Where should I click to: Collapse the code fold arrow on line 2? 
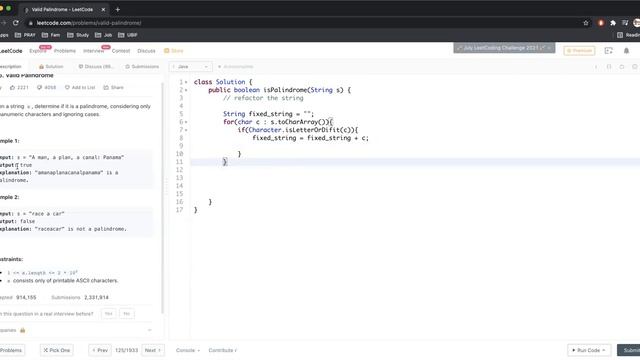pyautogui.click(x=186, y=90)
